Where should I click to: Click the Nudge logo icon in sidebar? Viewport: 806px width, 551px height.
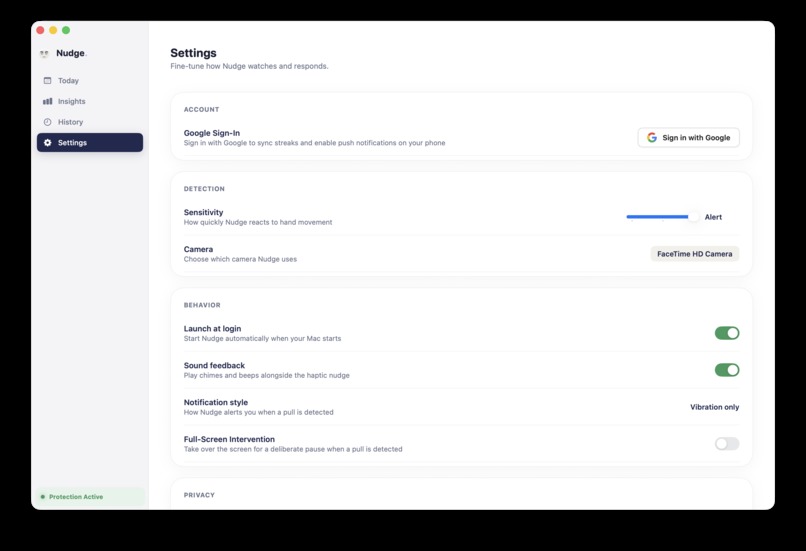pyautogui.click(x=44, y=53)
